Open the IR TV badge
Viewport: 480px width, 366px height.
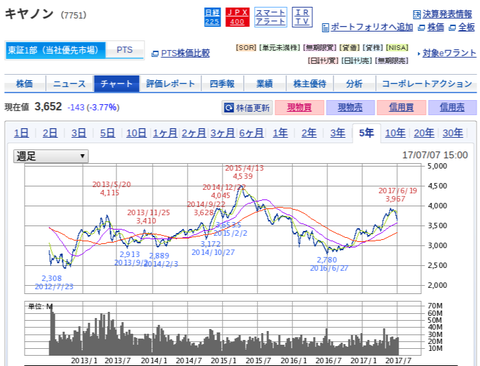302,17
